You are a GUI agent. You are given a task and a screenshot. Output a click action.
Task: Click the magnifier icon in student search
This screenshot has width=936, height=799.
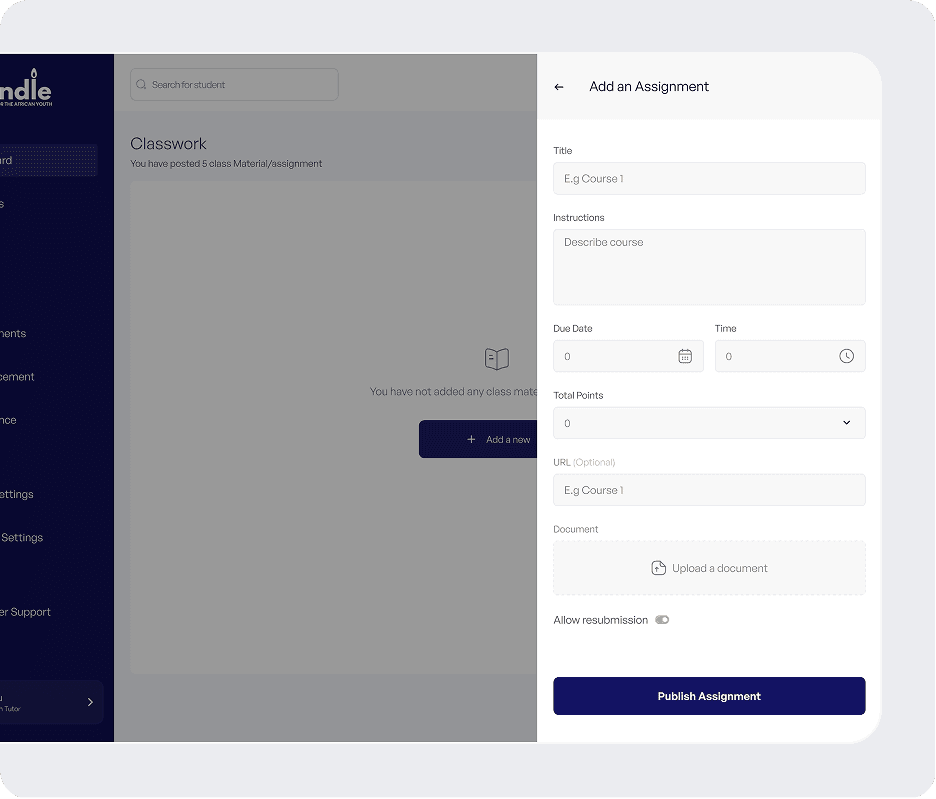pos(141,85)
